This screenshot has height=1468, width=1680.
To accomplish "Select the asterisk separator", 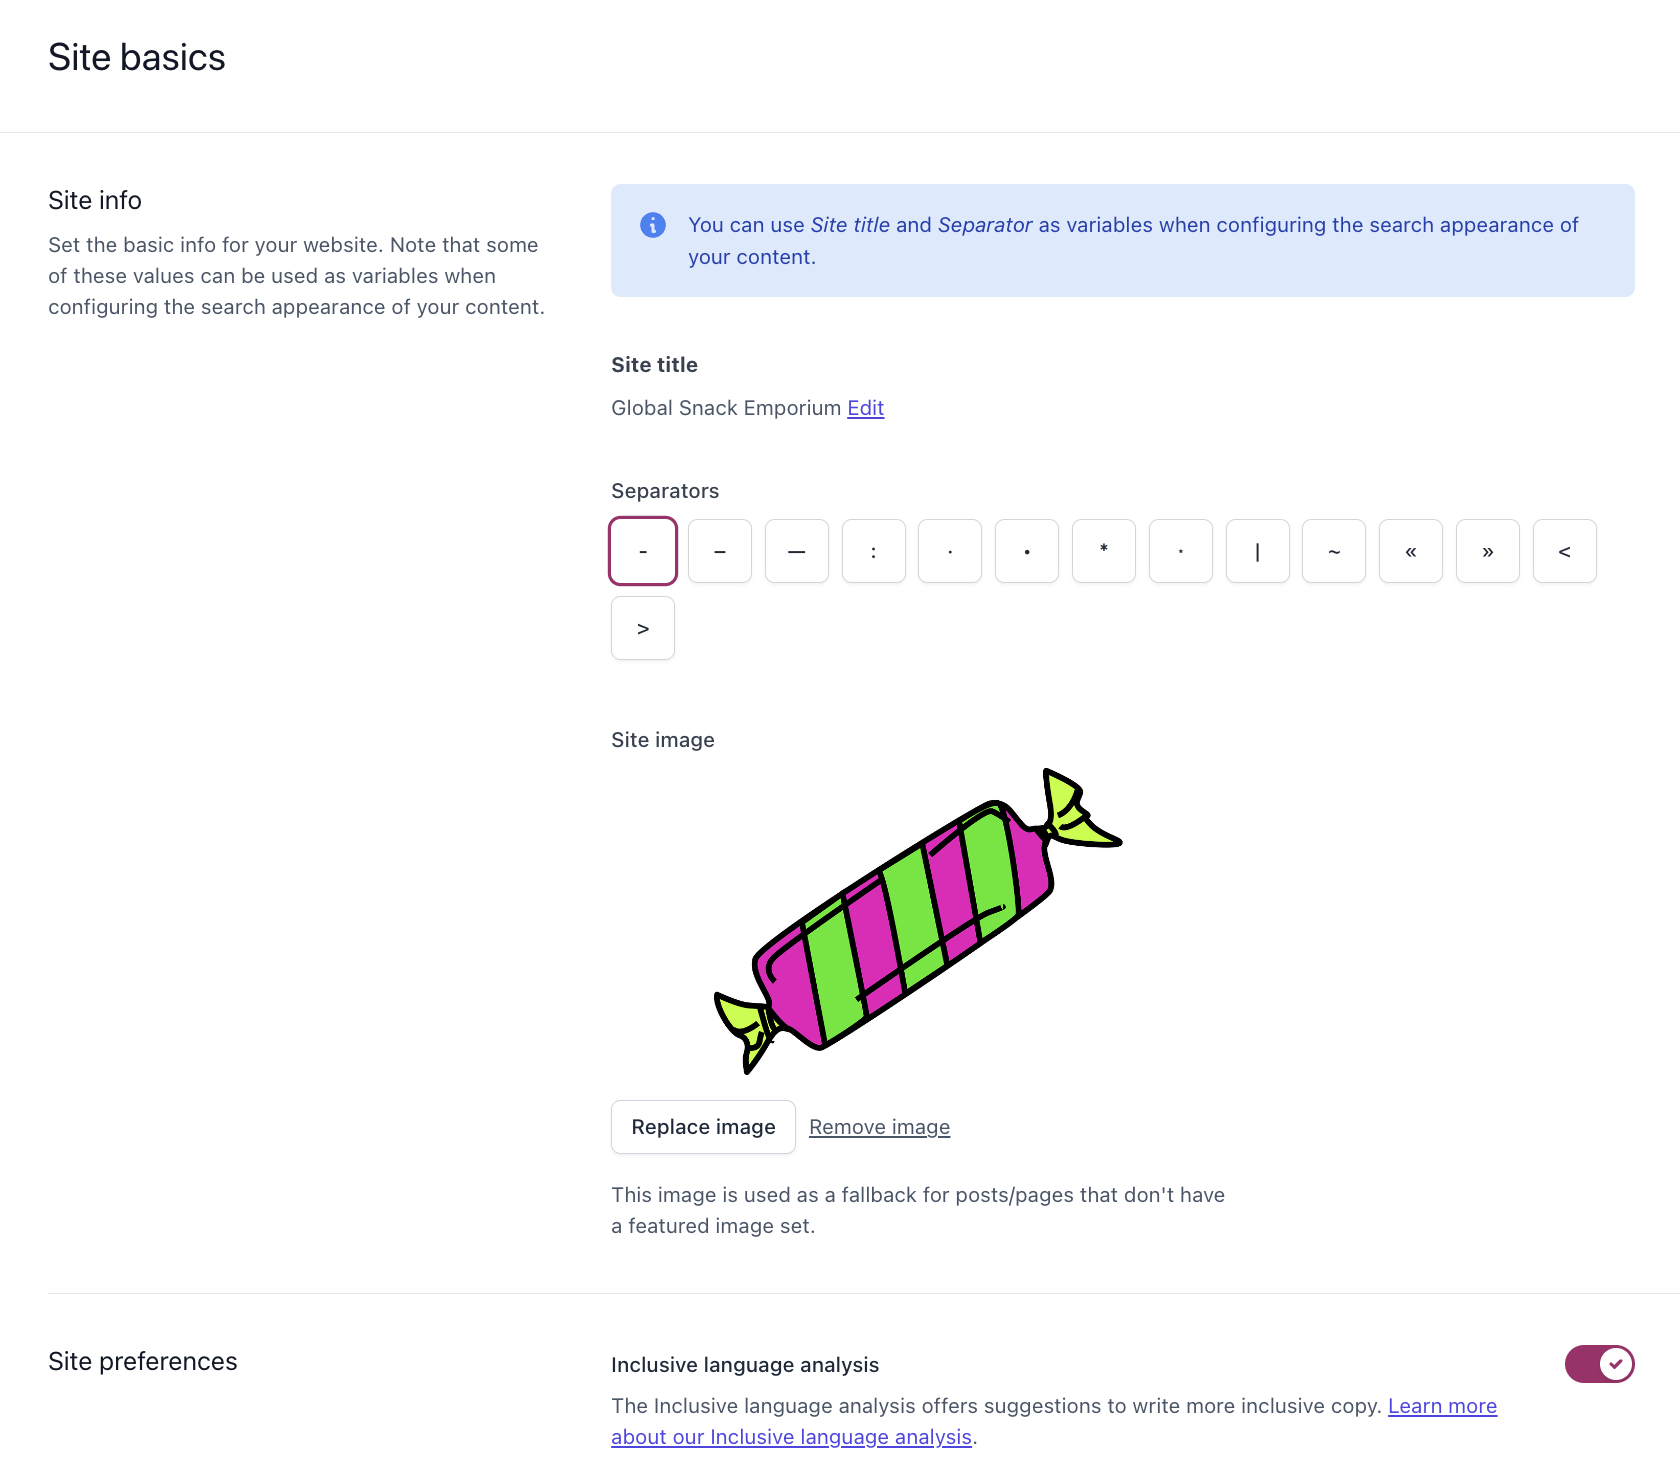I will pos(1104,551).
